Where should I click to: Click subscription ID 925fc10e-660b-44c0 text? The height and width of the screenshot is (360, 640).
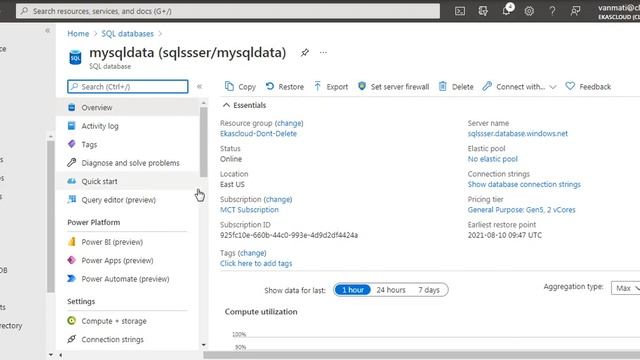[289, 235]
